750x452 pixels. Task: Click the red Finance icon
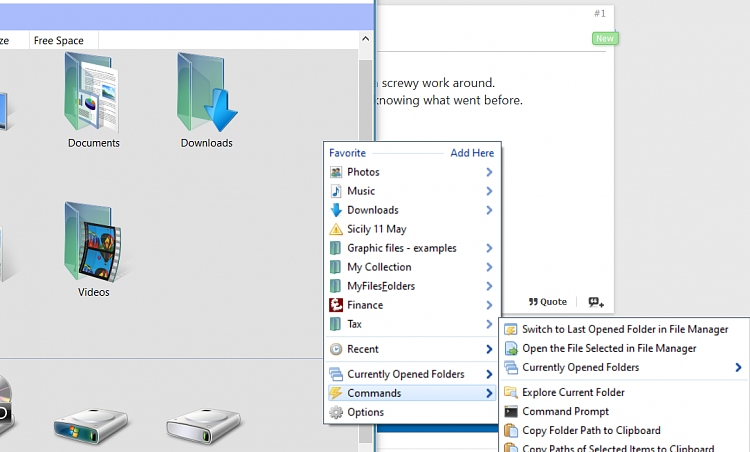[x=336, y=305]
